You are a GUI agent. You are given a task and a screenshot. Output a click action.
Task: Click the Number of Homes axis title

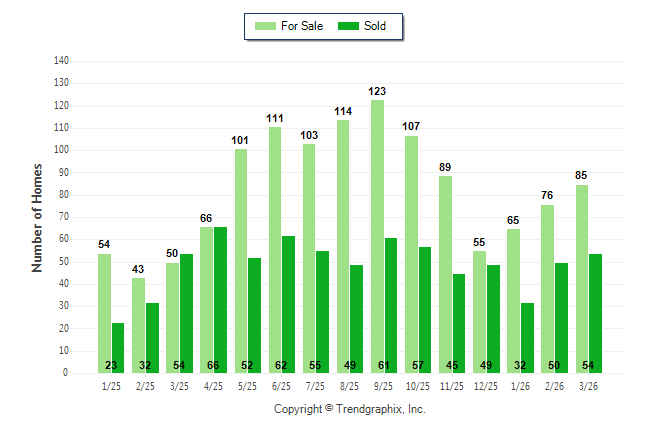pyautogui.click(x=37, y=217)
